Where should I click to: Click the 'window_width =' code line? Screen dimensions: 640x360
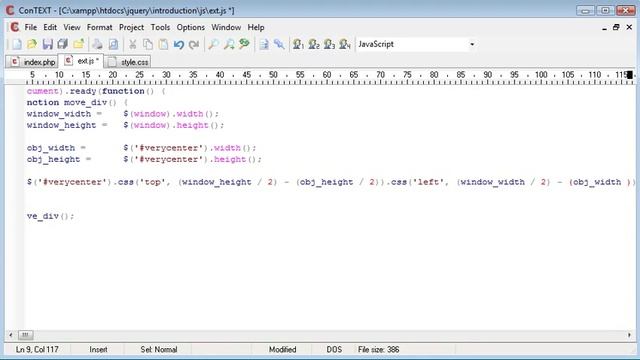(x=123, y=114)
